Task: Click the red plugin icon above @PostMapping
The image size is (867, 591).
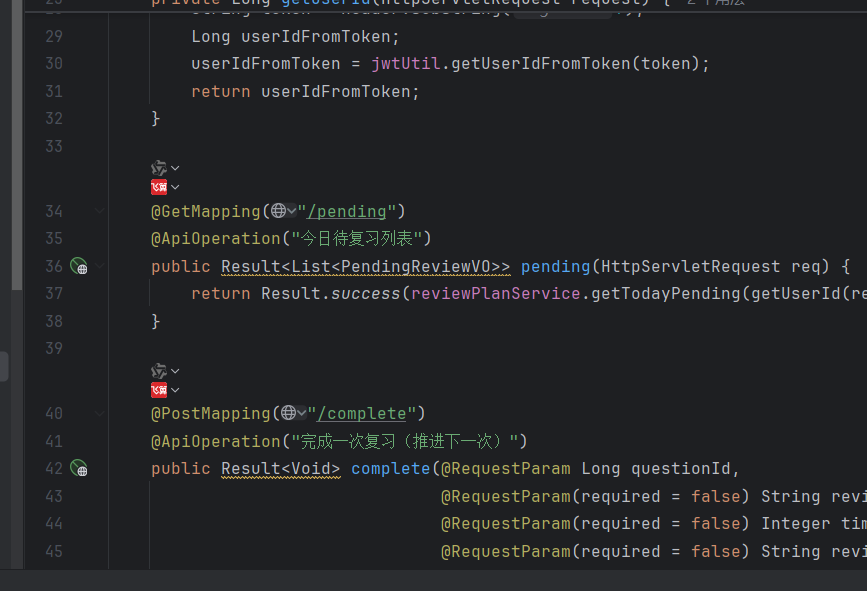Action: (159, 390)
